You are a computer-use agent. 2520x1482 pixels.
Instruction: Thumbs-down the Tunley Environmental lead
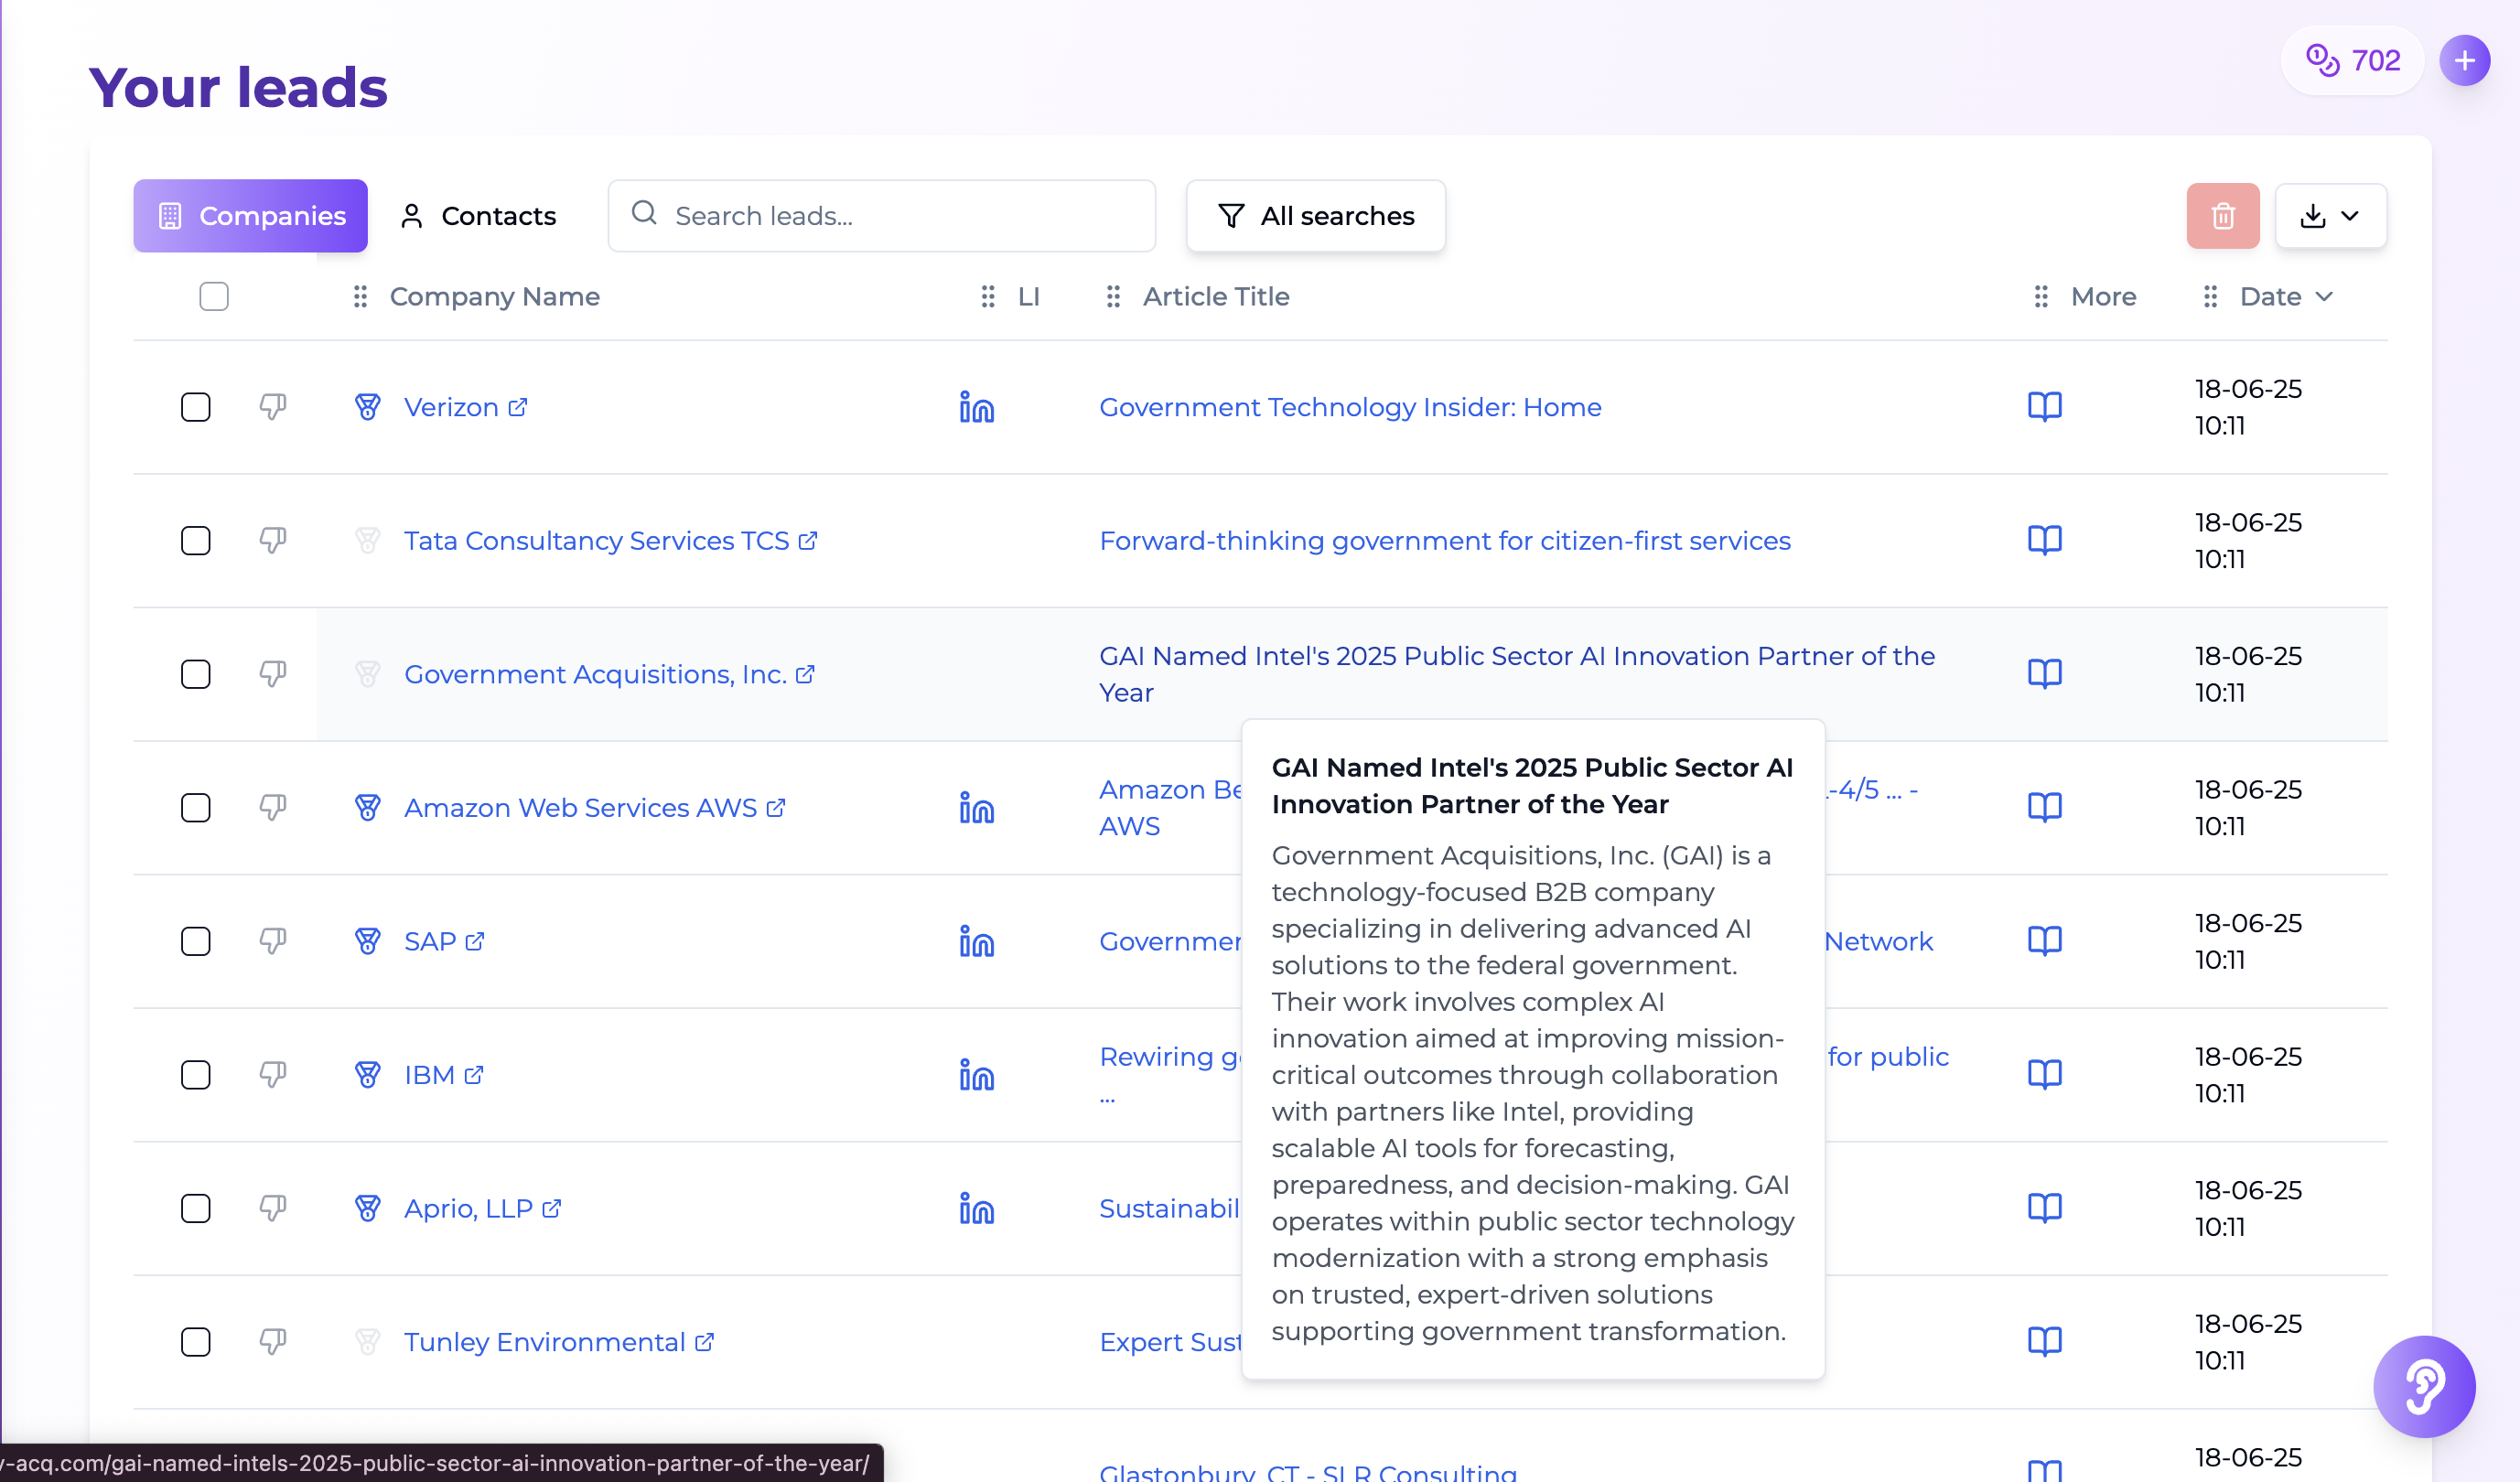[x=273, y=1342]
